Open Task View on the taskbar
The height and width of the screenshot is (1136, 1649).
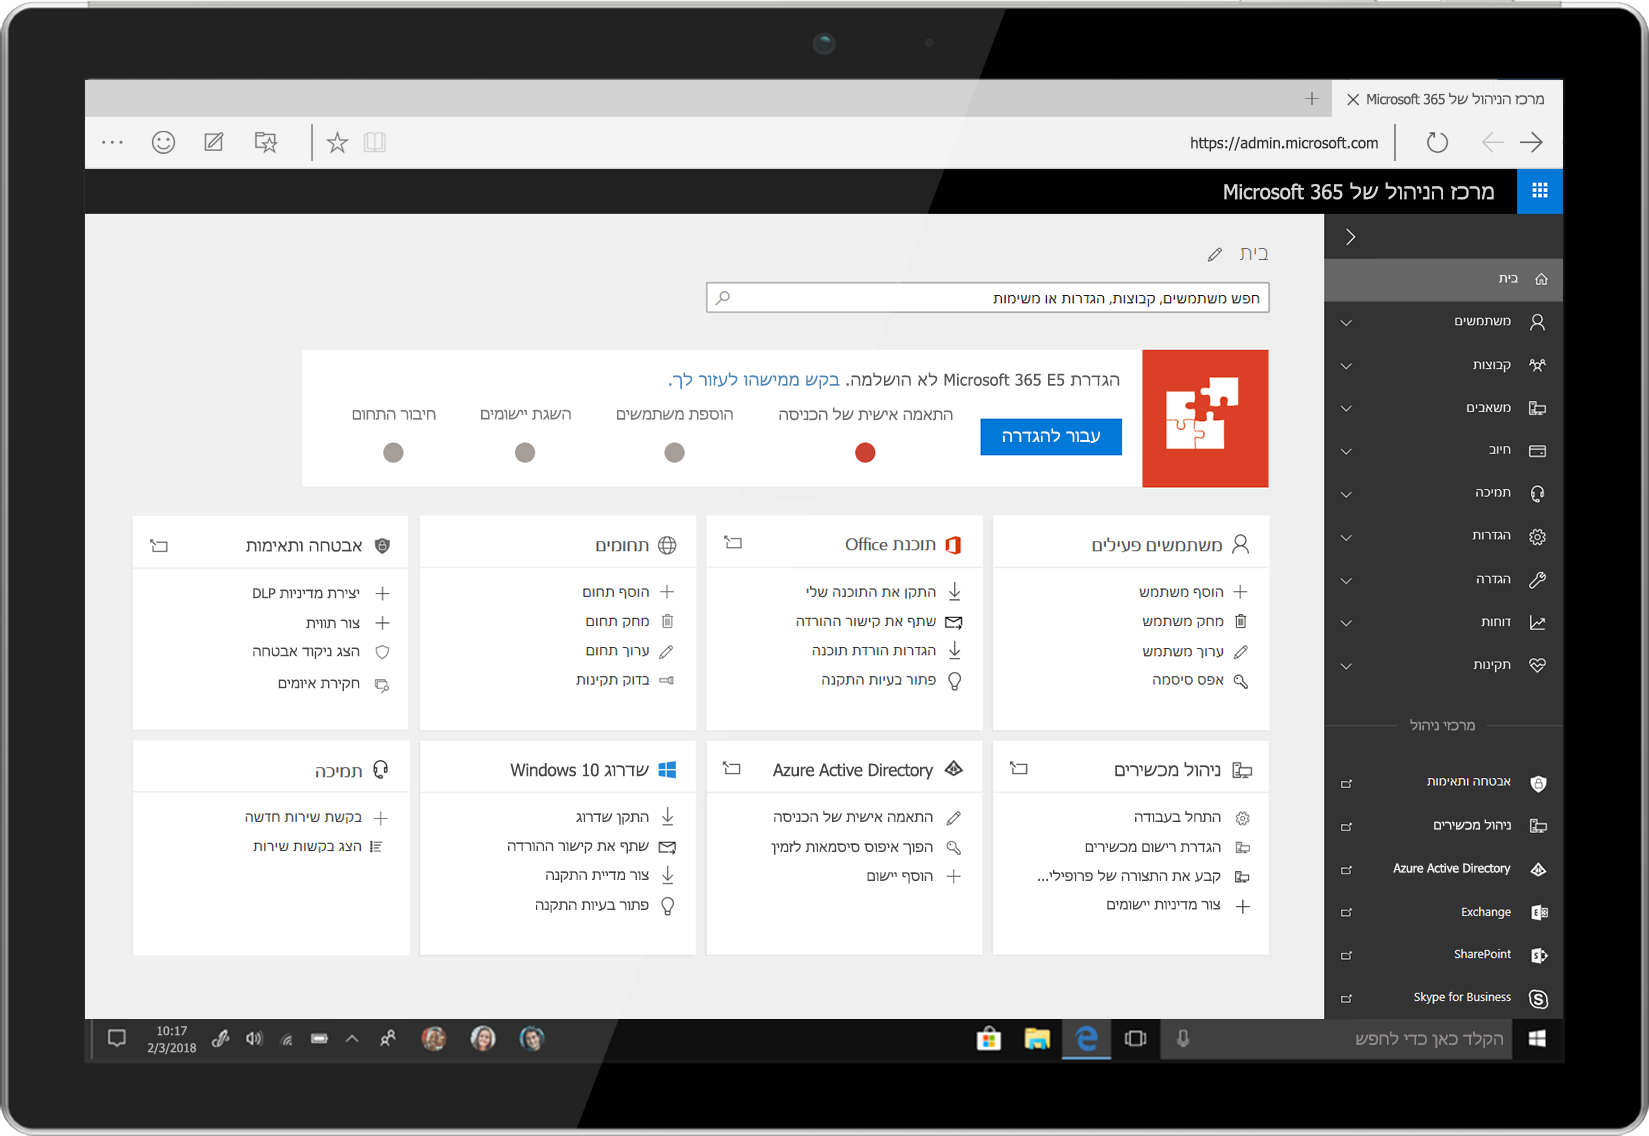coord(1135,1039)
